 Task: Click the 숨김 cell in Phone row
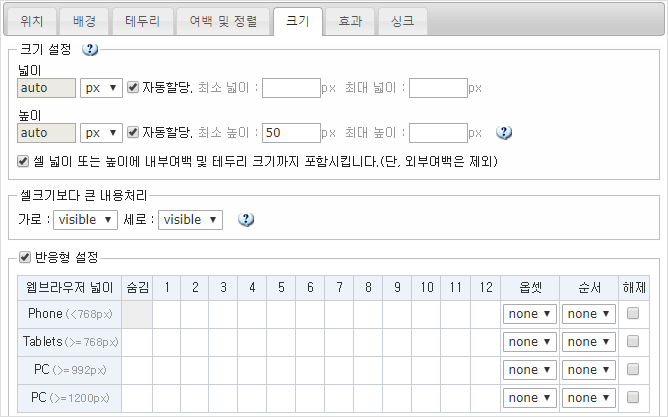(137, 314)
